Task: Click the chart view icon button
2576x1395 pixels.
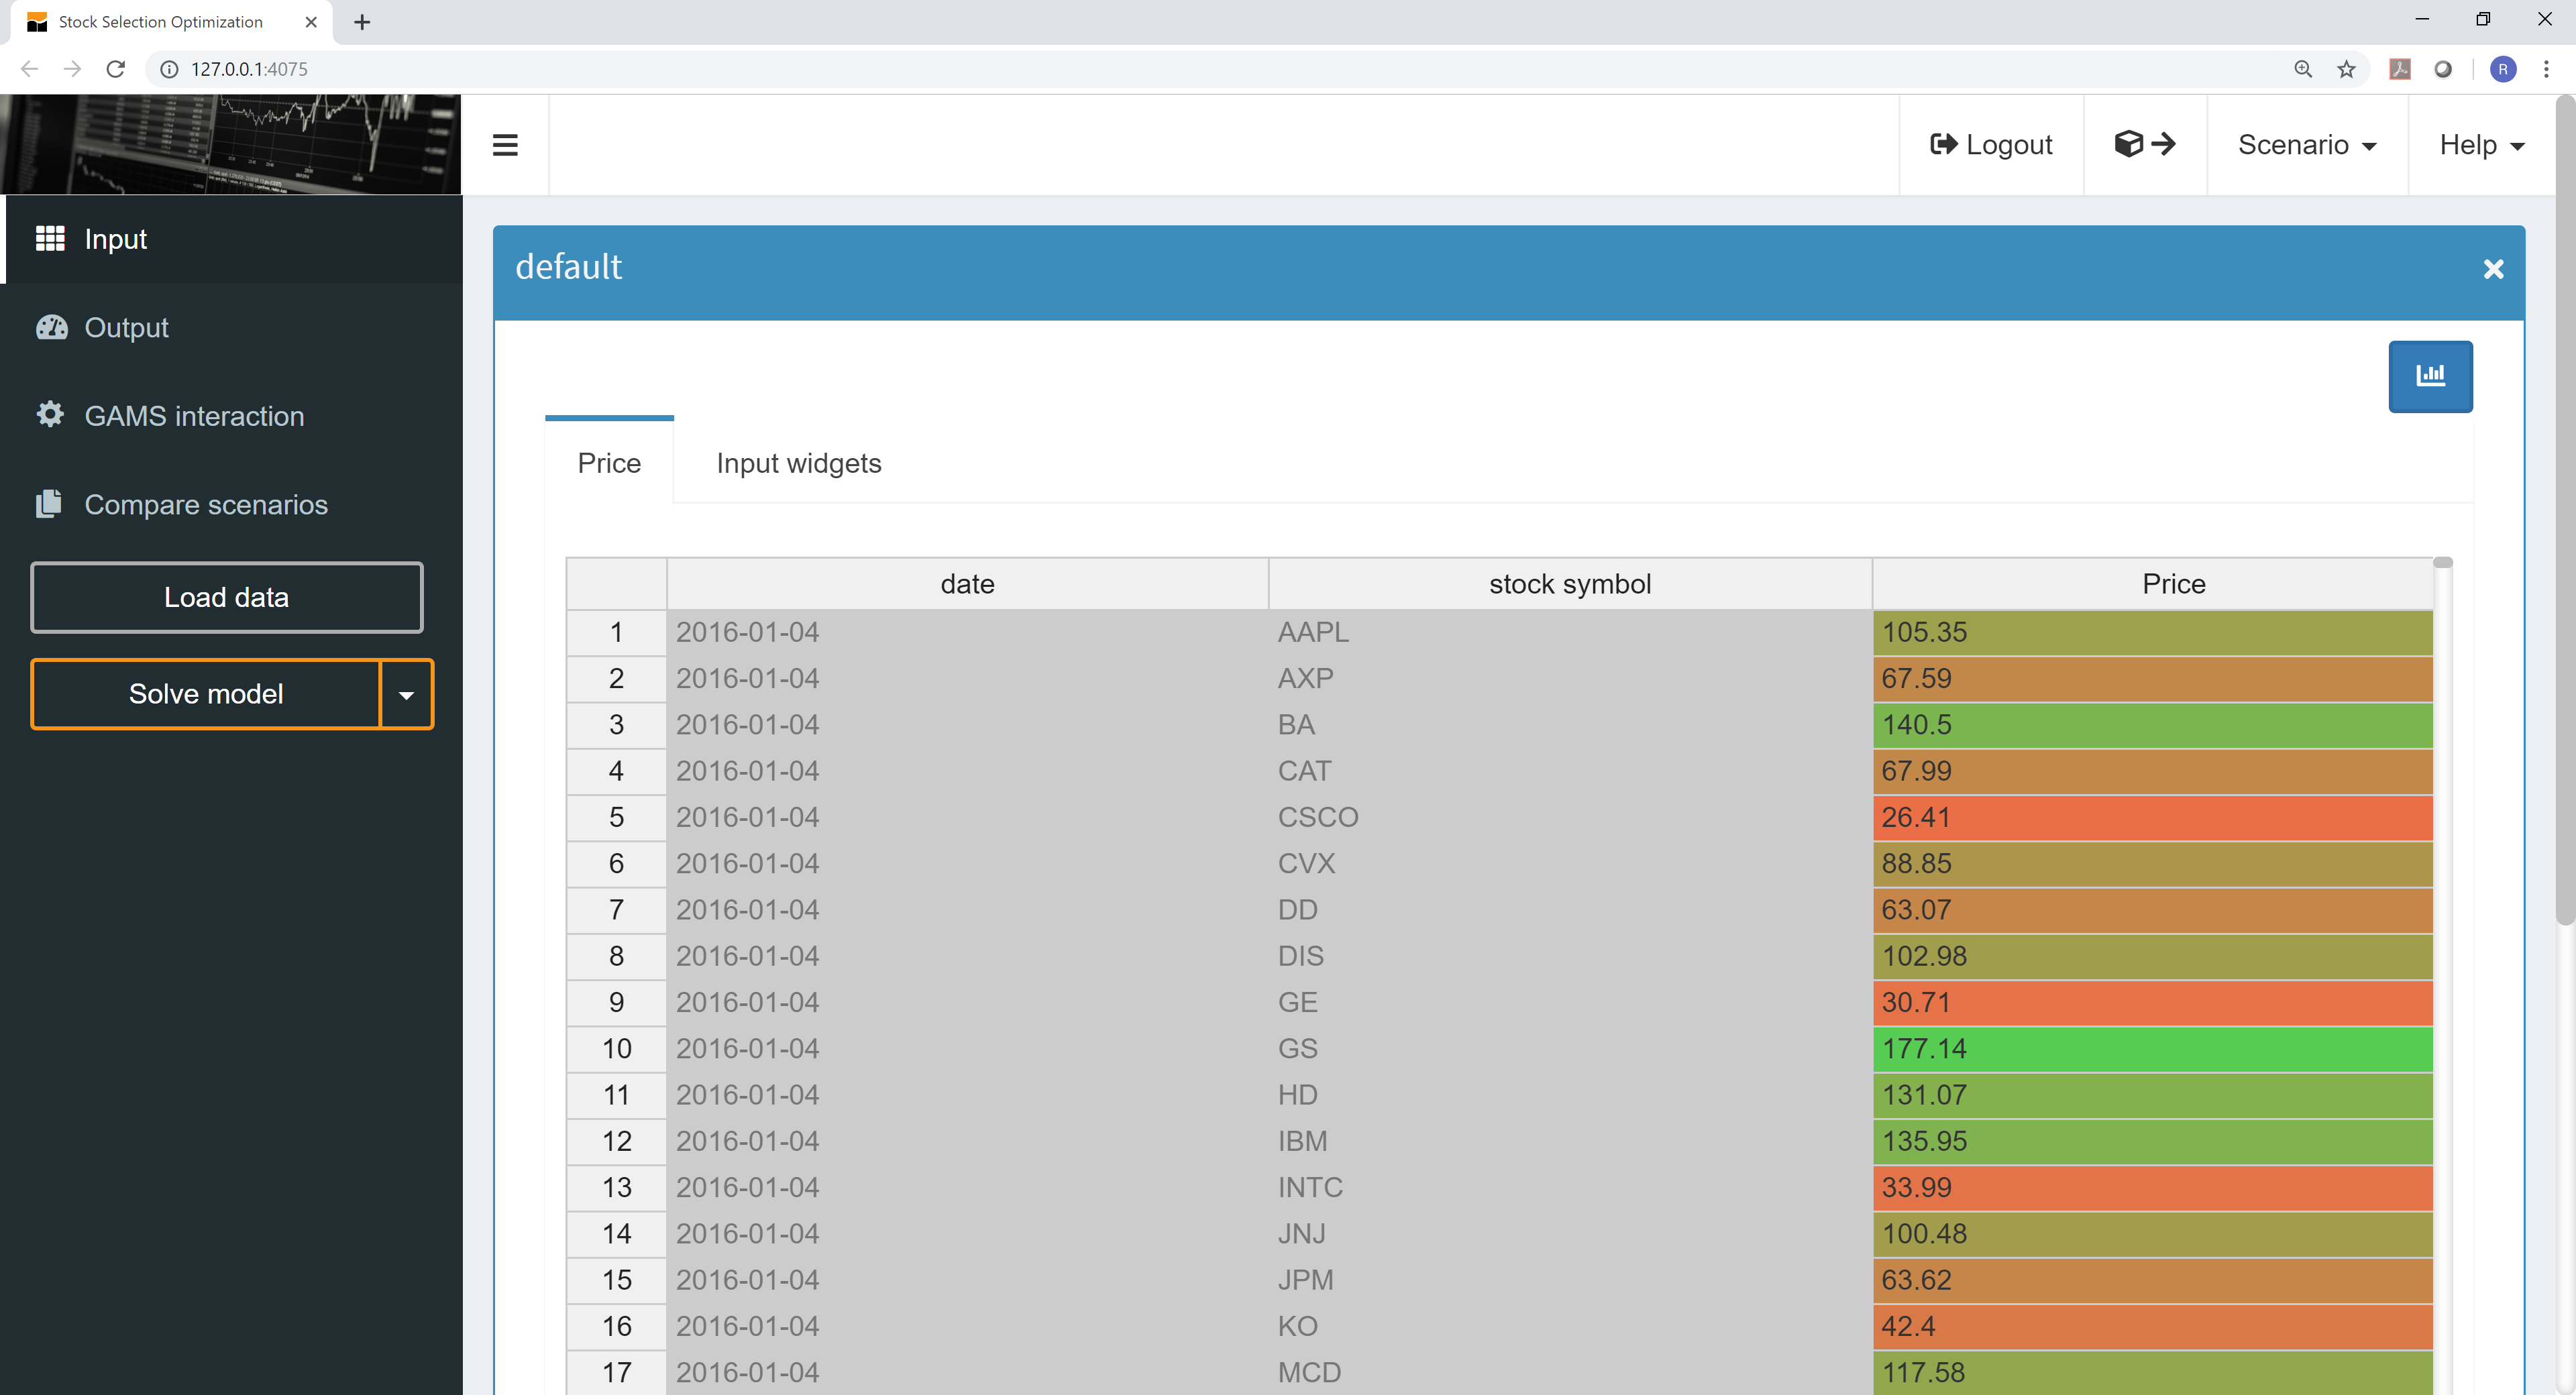Action: [2429, 376]
